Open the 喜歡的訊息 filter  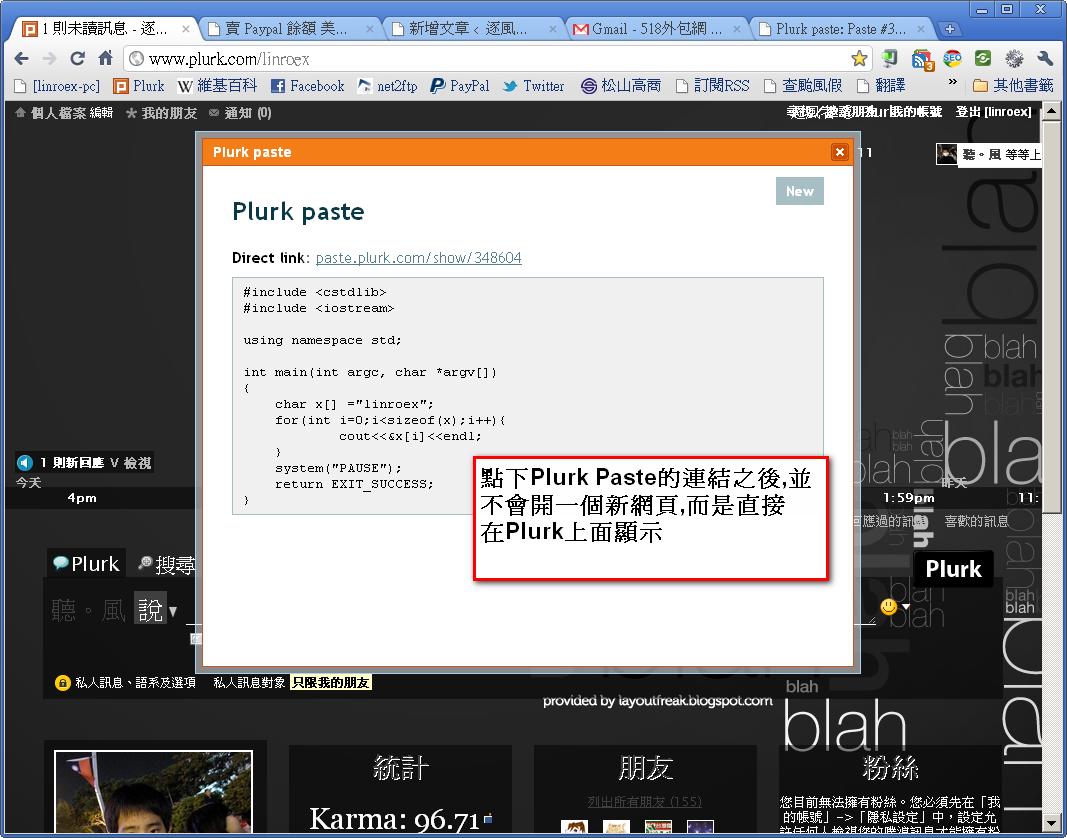(x=976, y=521)
